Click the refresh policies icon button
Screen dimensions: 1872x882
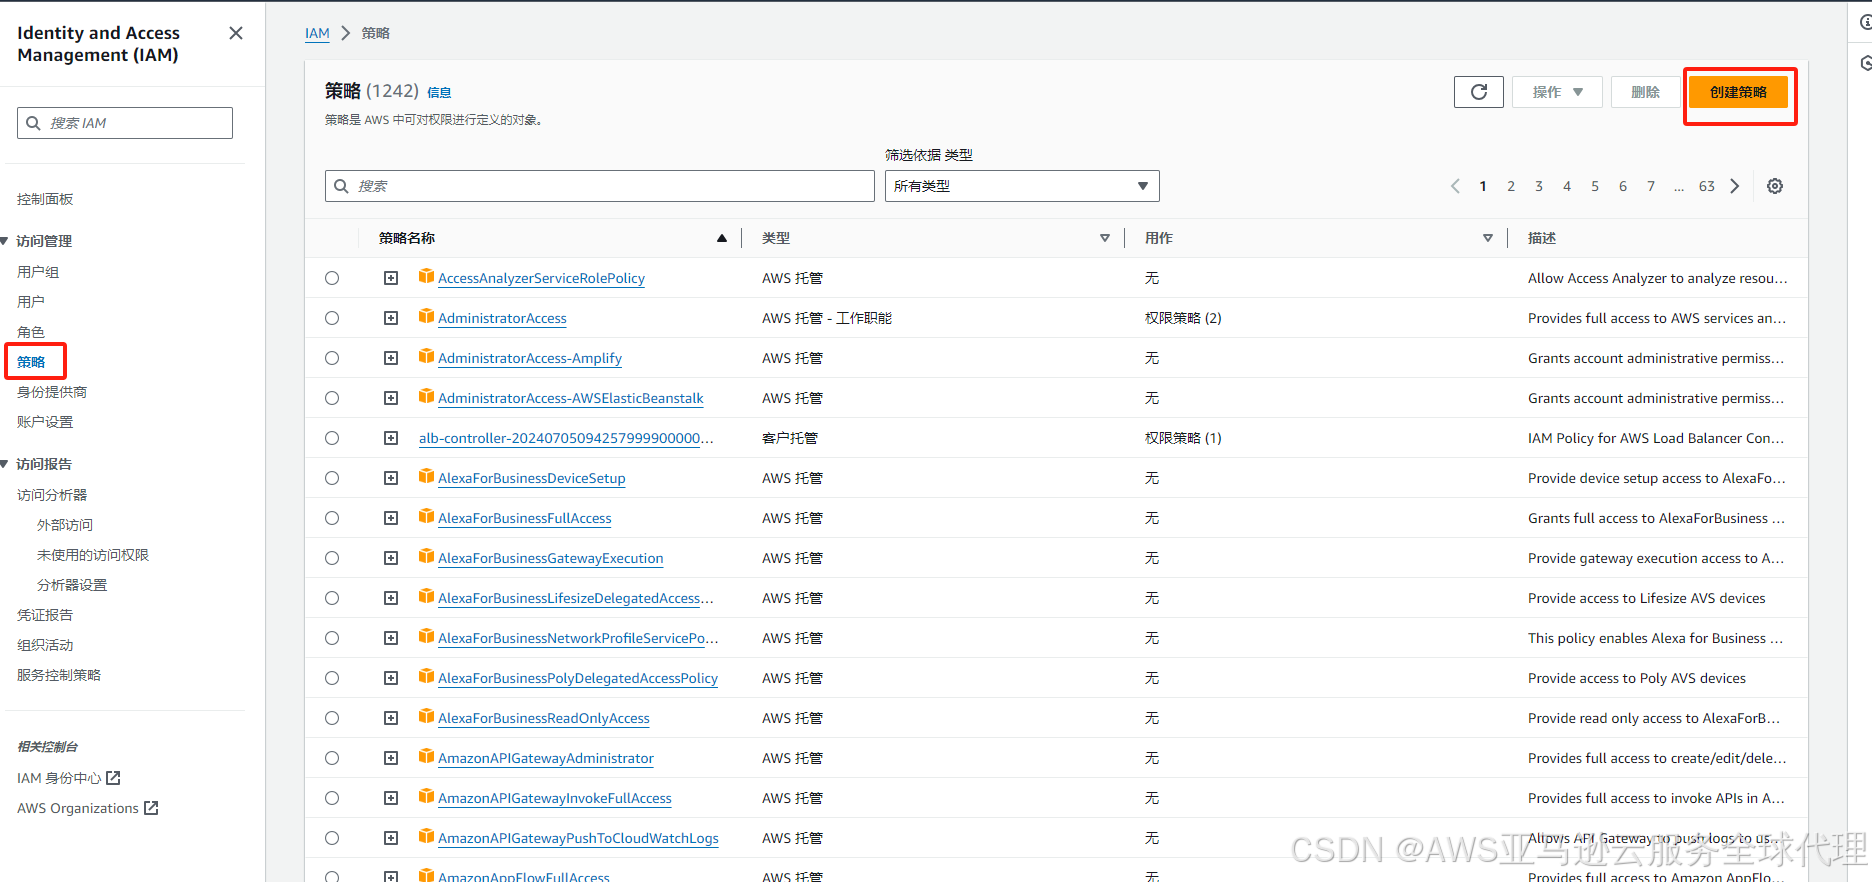coord(1478,92)
